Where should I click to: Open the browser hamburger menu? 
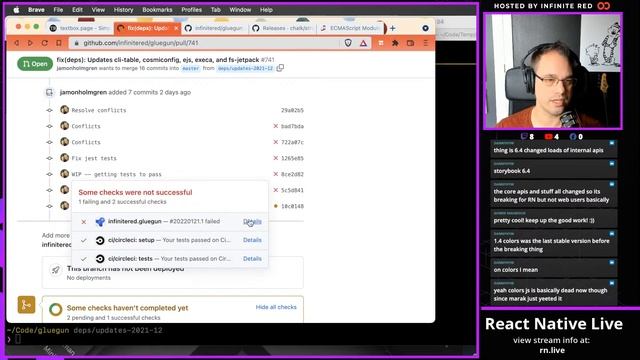[426, 43]
